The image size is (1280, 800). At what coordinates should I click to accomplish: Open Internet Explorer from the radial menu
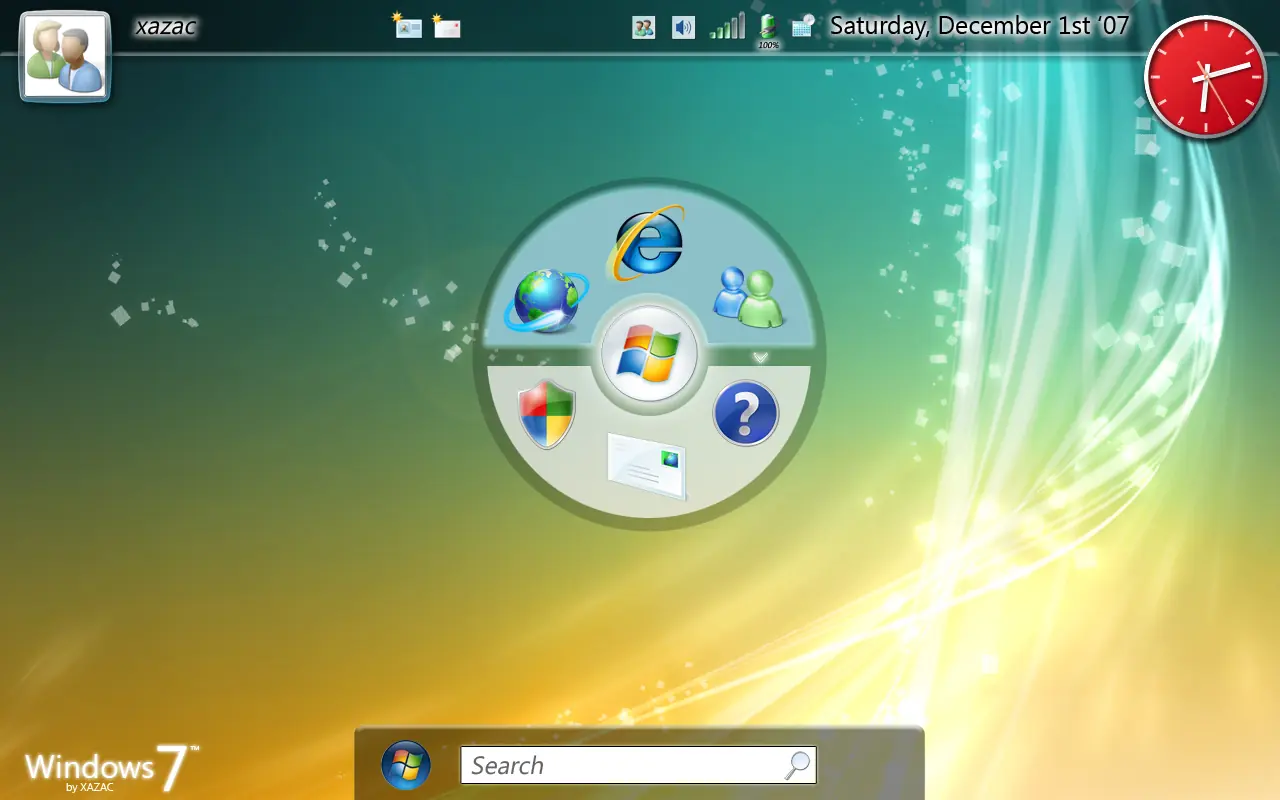click(649, 242)
